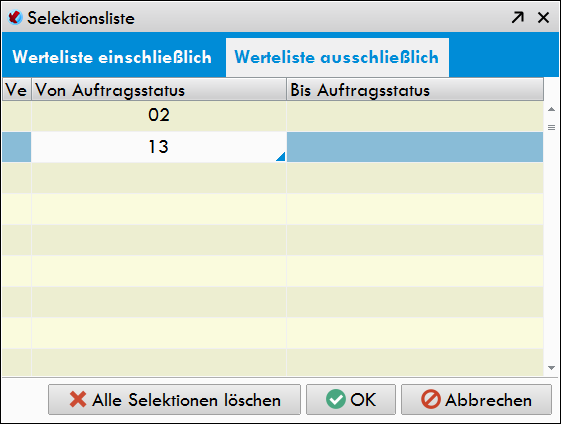The height and width of the screenshot is (424, 561).
Task: Click the red application logo icon
Action: point(15,17)
